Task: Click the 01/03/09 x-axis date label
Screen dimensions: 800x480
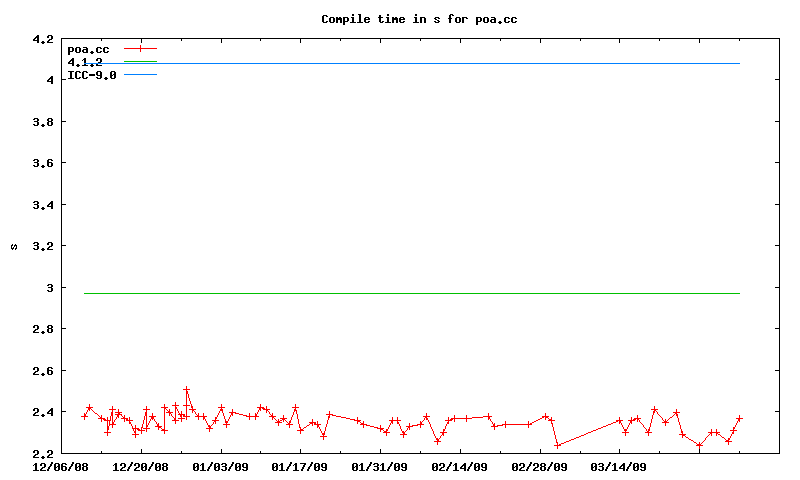Action: point(221,465)
